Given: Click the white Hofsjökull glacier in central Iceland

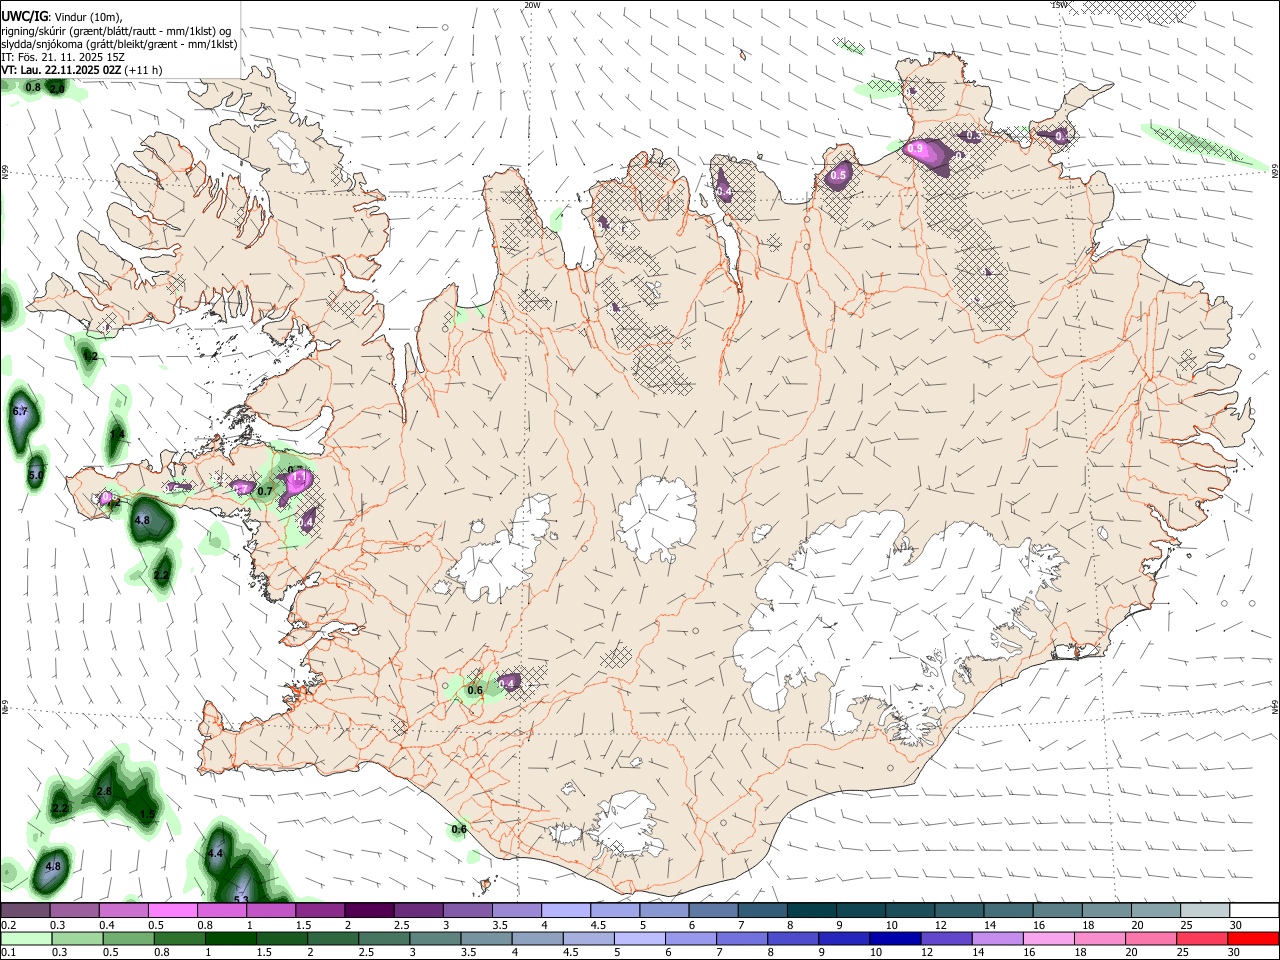Looking at the screenshot, I should [657, 517].
